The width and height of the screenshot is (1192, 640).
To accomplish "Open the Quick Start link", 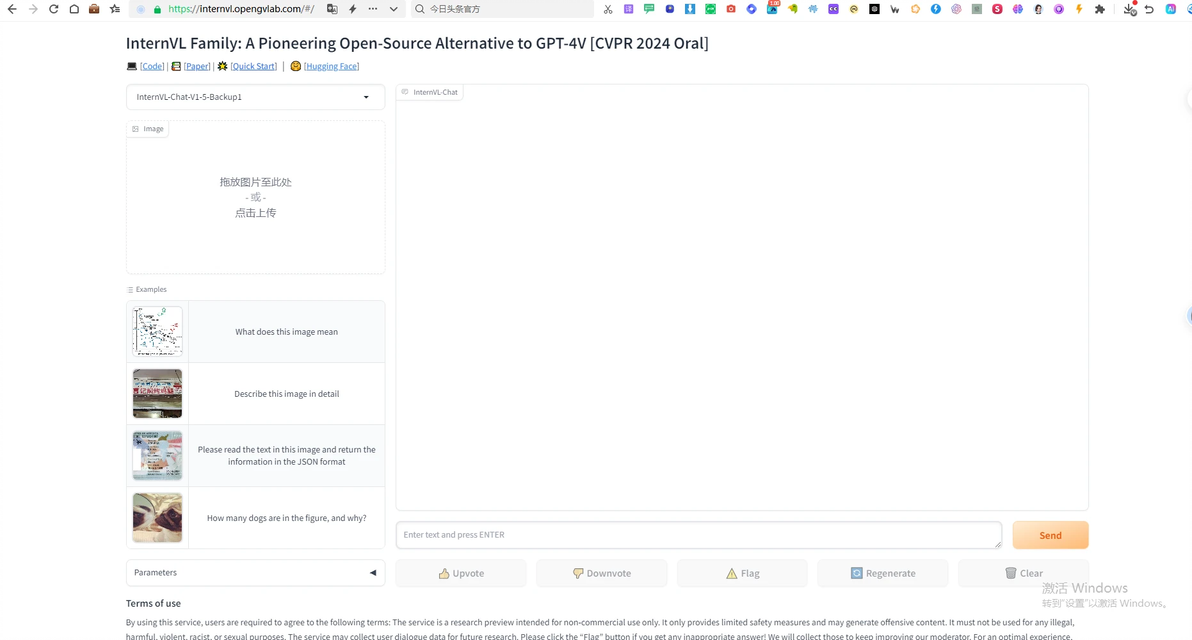I will coord(254,66).
